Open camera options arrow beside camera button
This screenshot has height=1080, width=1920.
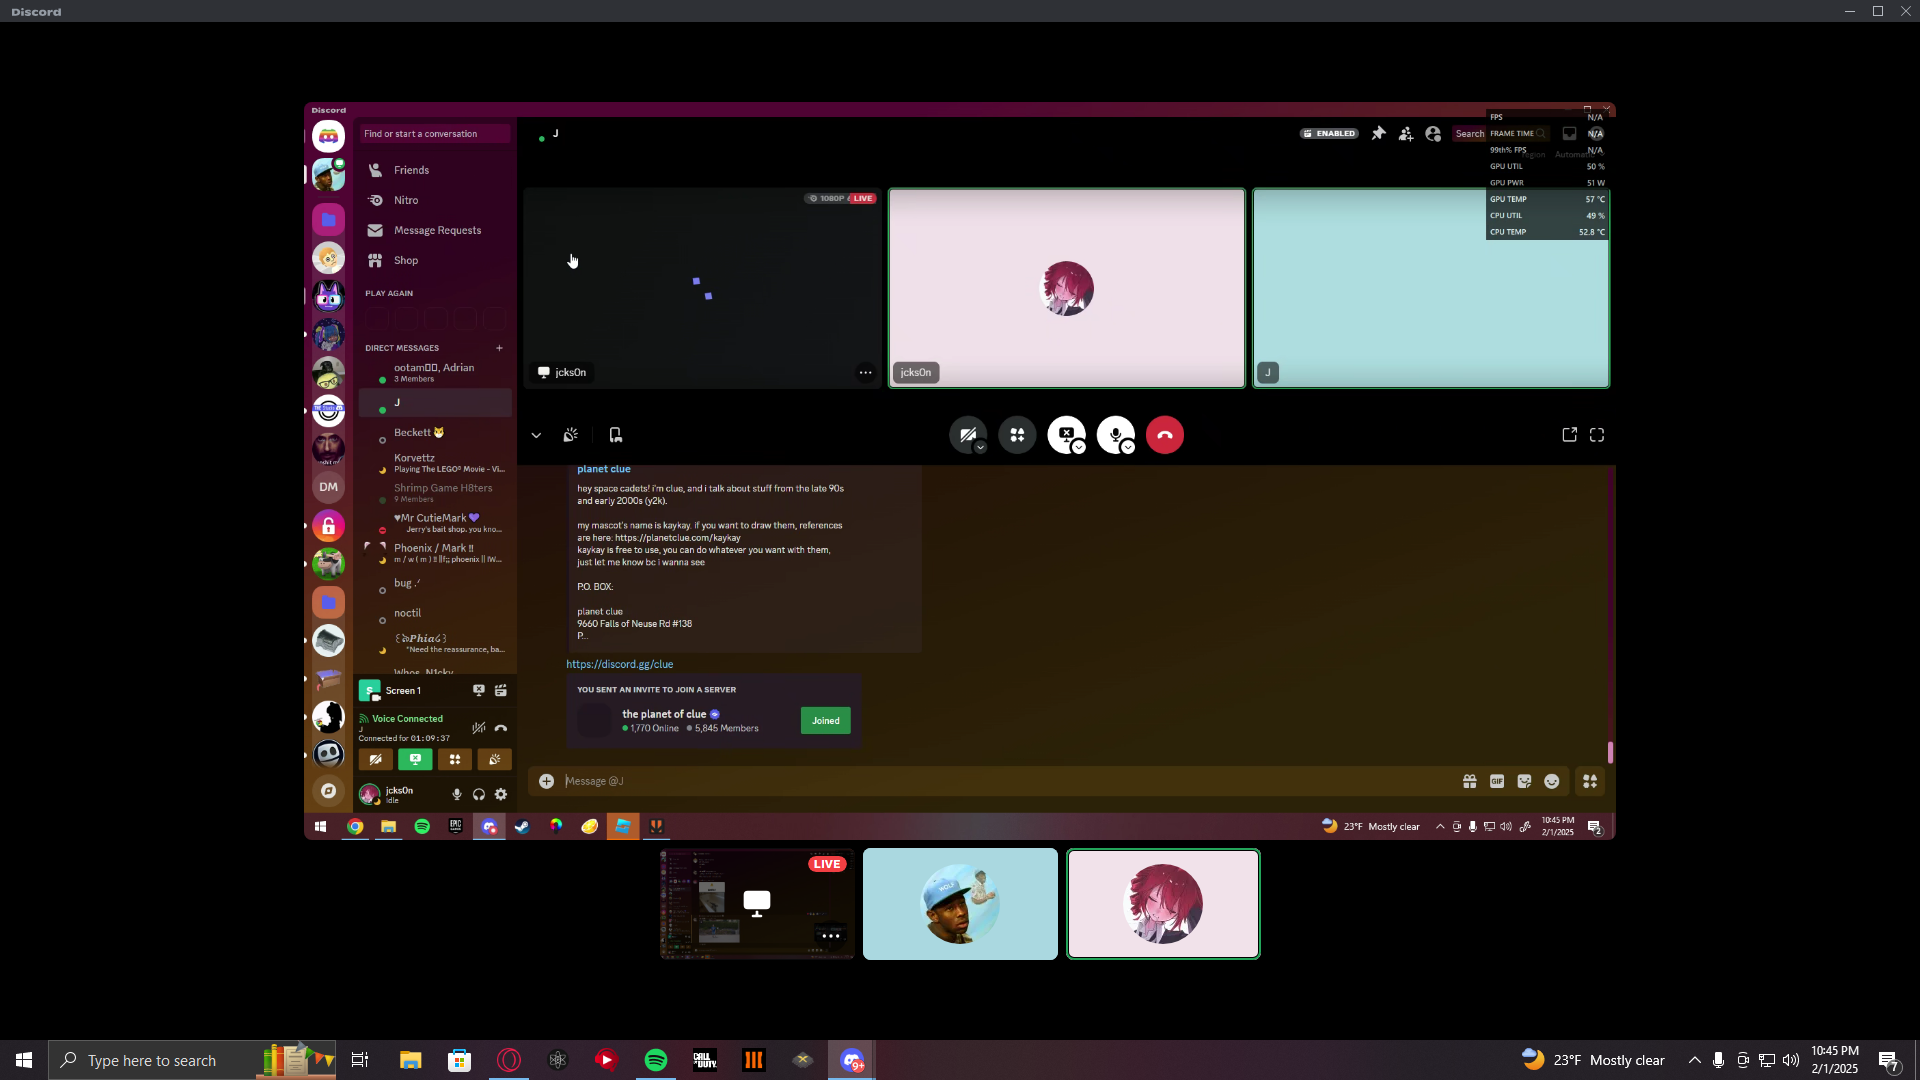[x=981, y=447]
